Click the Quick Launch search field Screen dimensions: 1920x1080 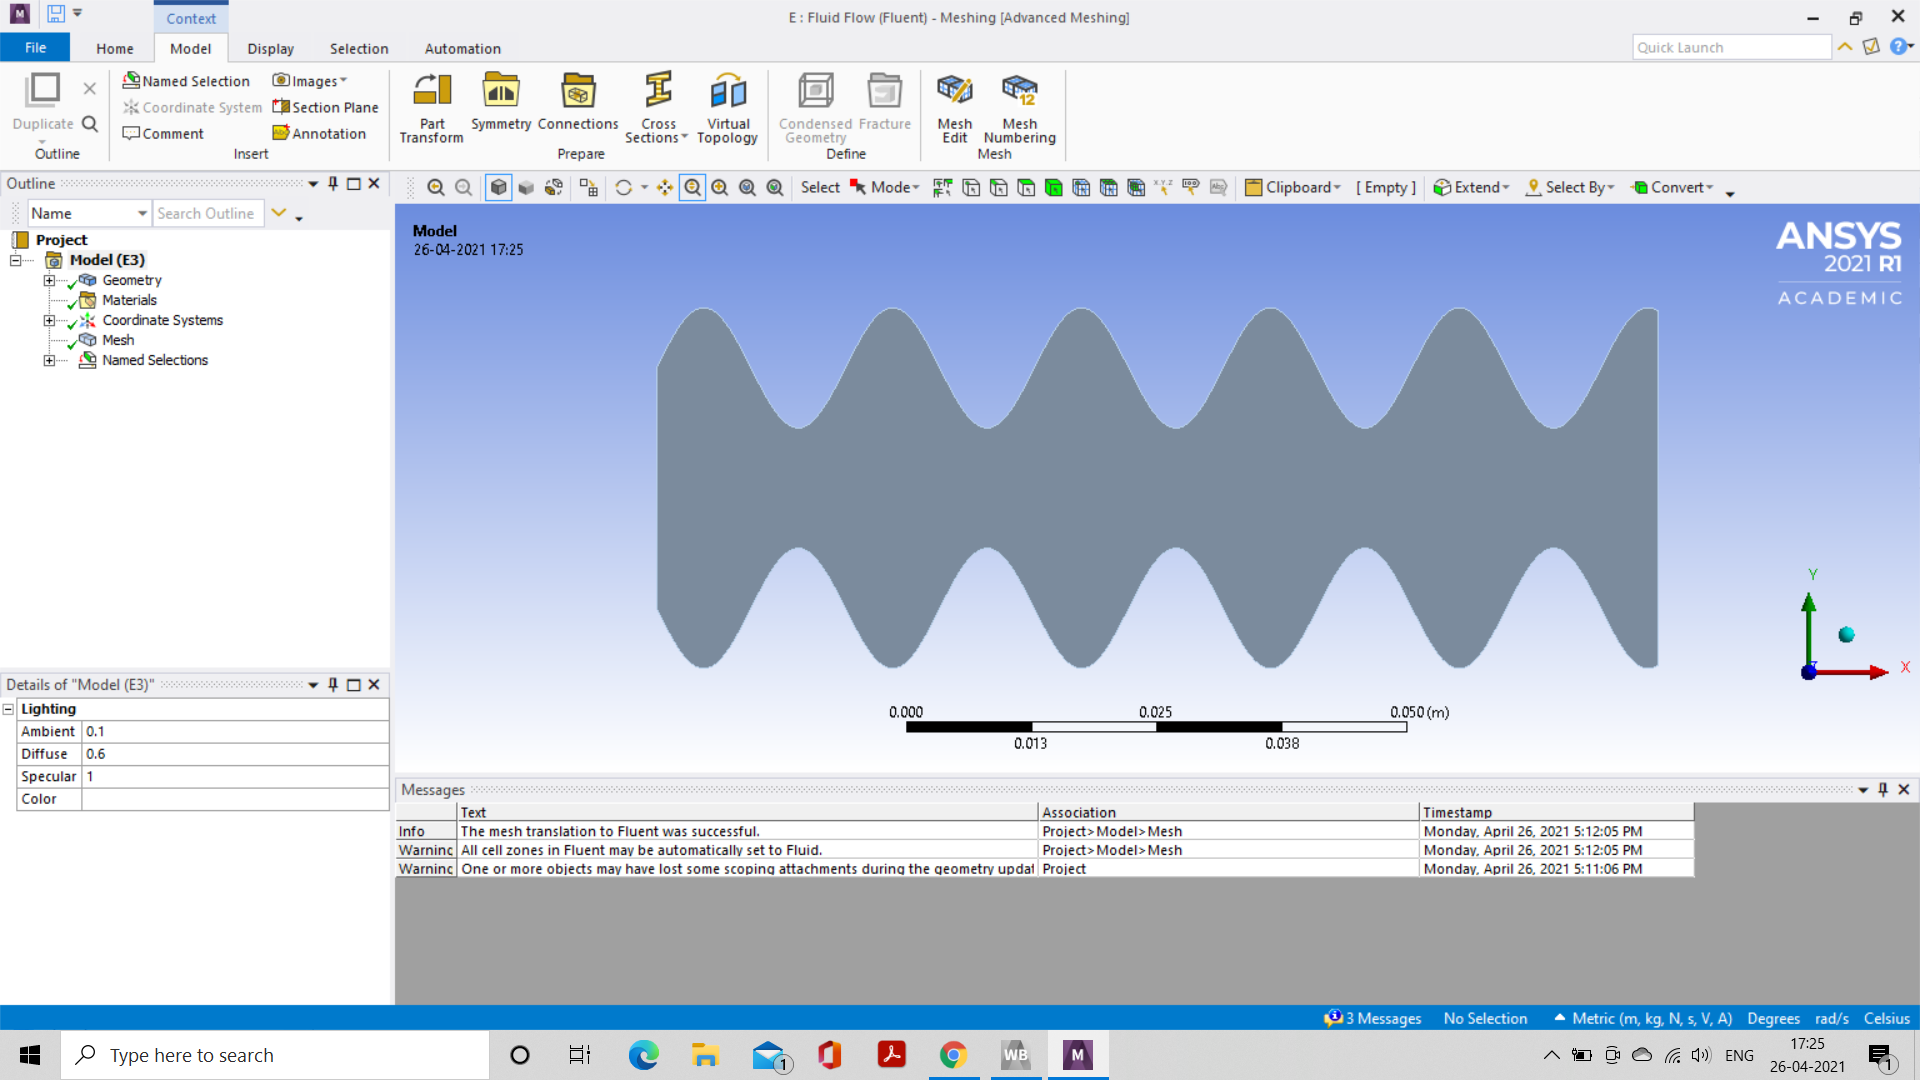pyautogui.click(x=1730, y=47)
